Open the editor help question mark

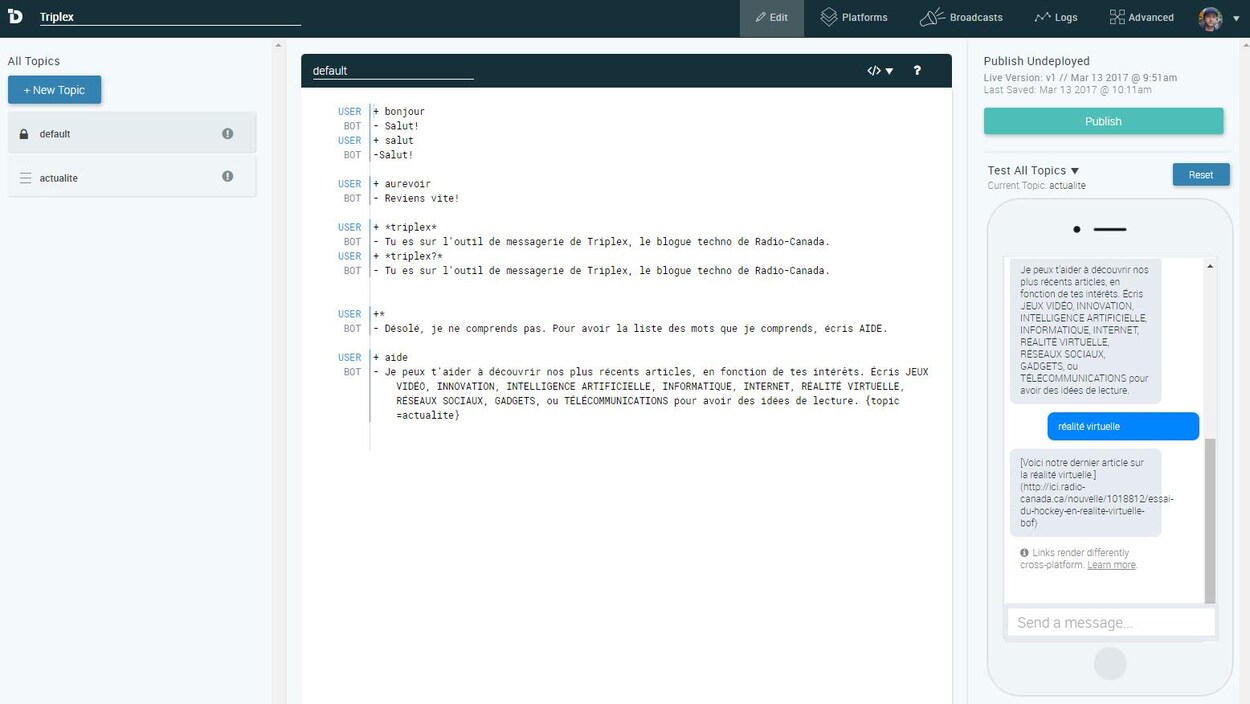click(917, 71)
